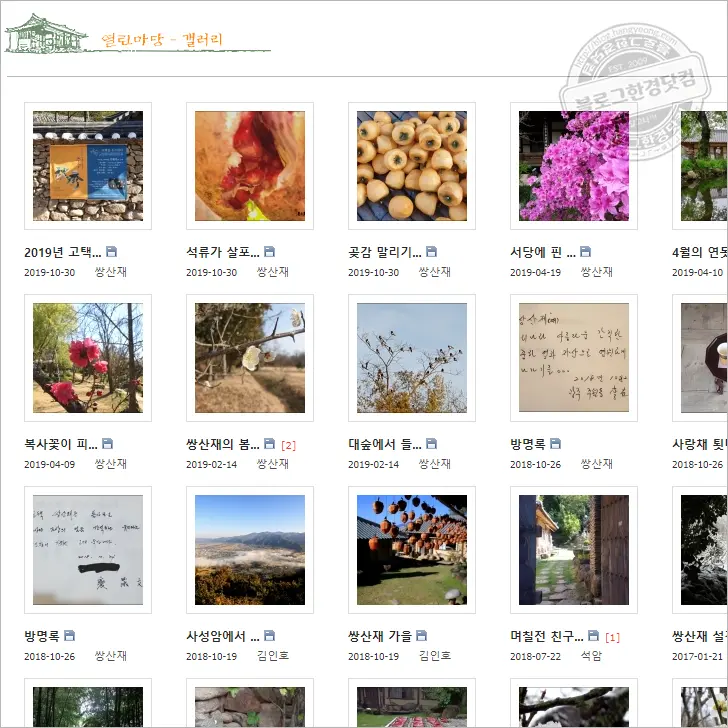
Task: Open the handwritten guestbook note thumbnail dated 2018-10-26 with beige paper
Action: click(x=574, y=358)
